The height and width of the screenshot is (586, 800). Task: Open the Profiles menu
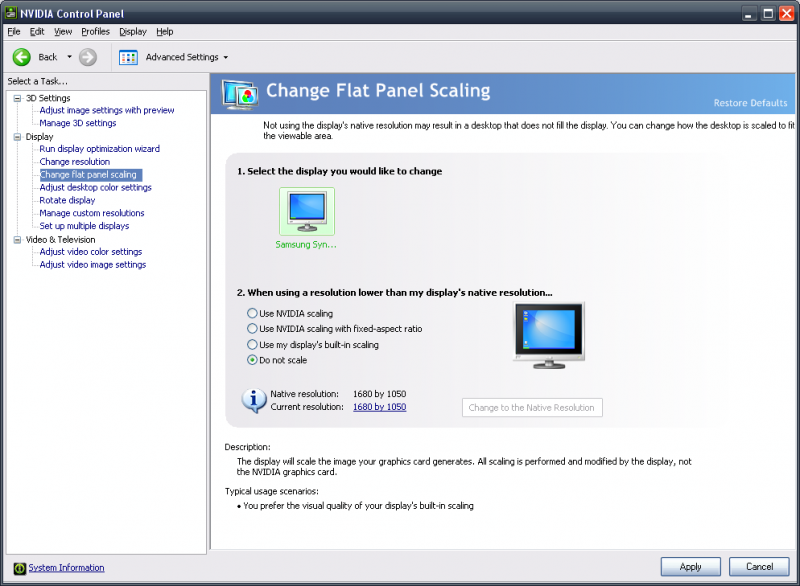pos(95,32)
